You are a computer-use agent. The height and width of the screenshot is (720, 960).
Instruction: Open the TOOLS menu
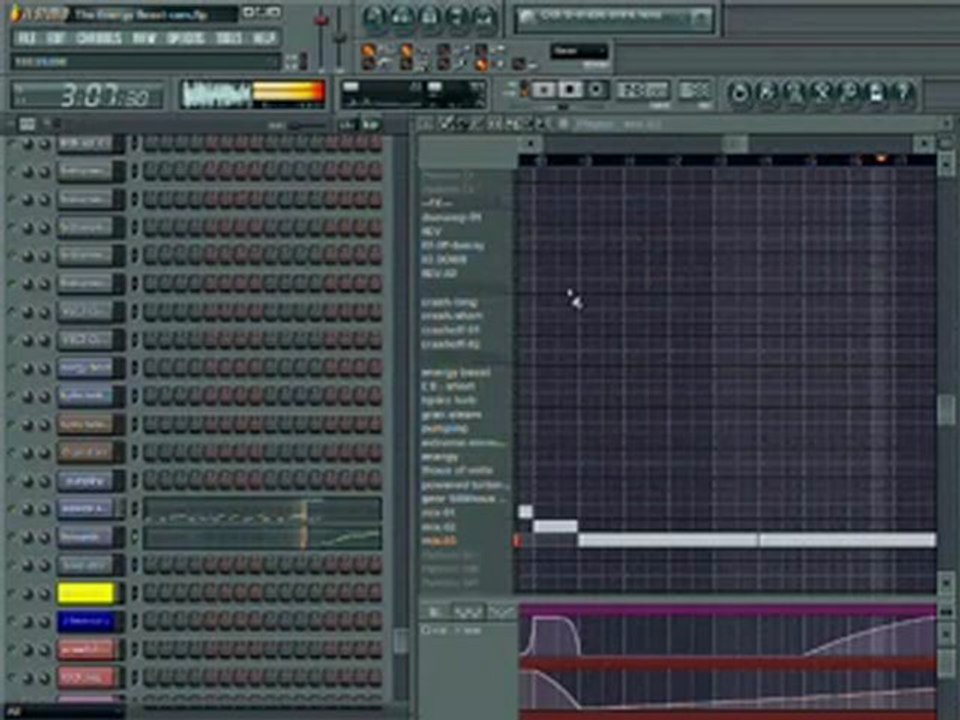click(x=229, y=39)
